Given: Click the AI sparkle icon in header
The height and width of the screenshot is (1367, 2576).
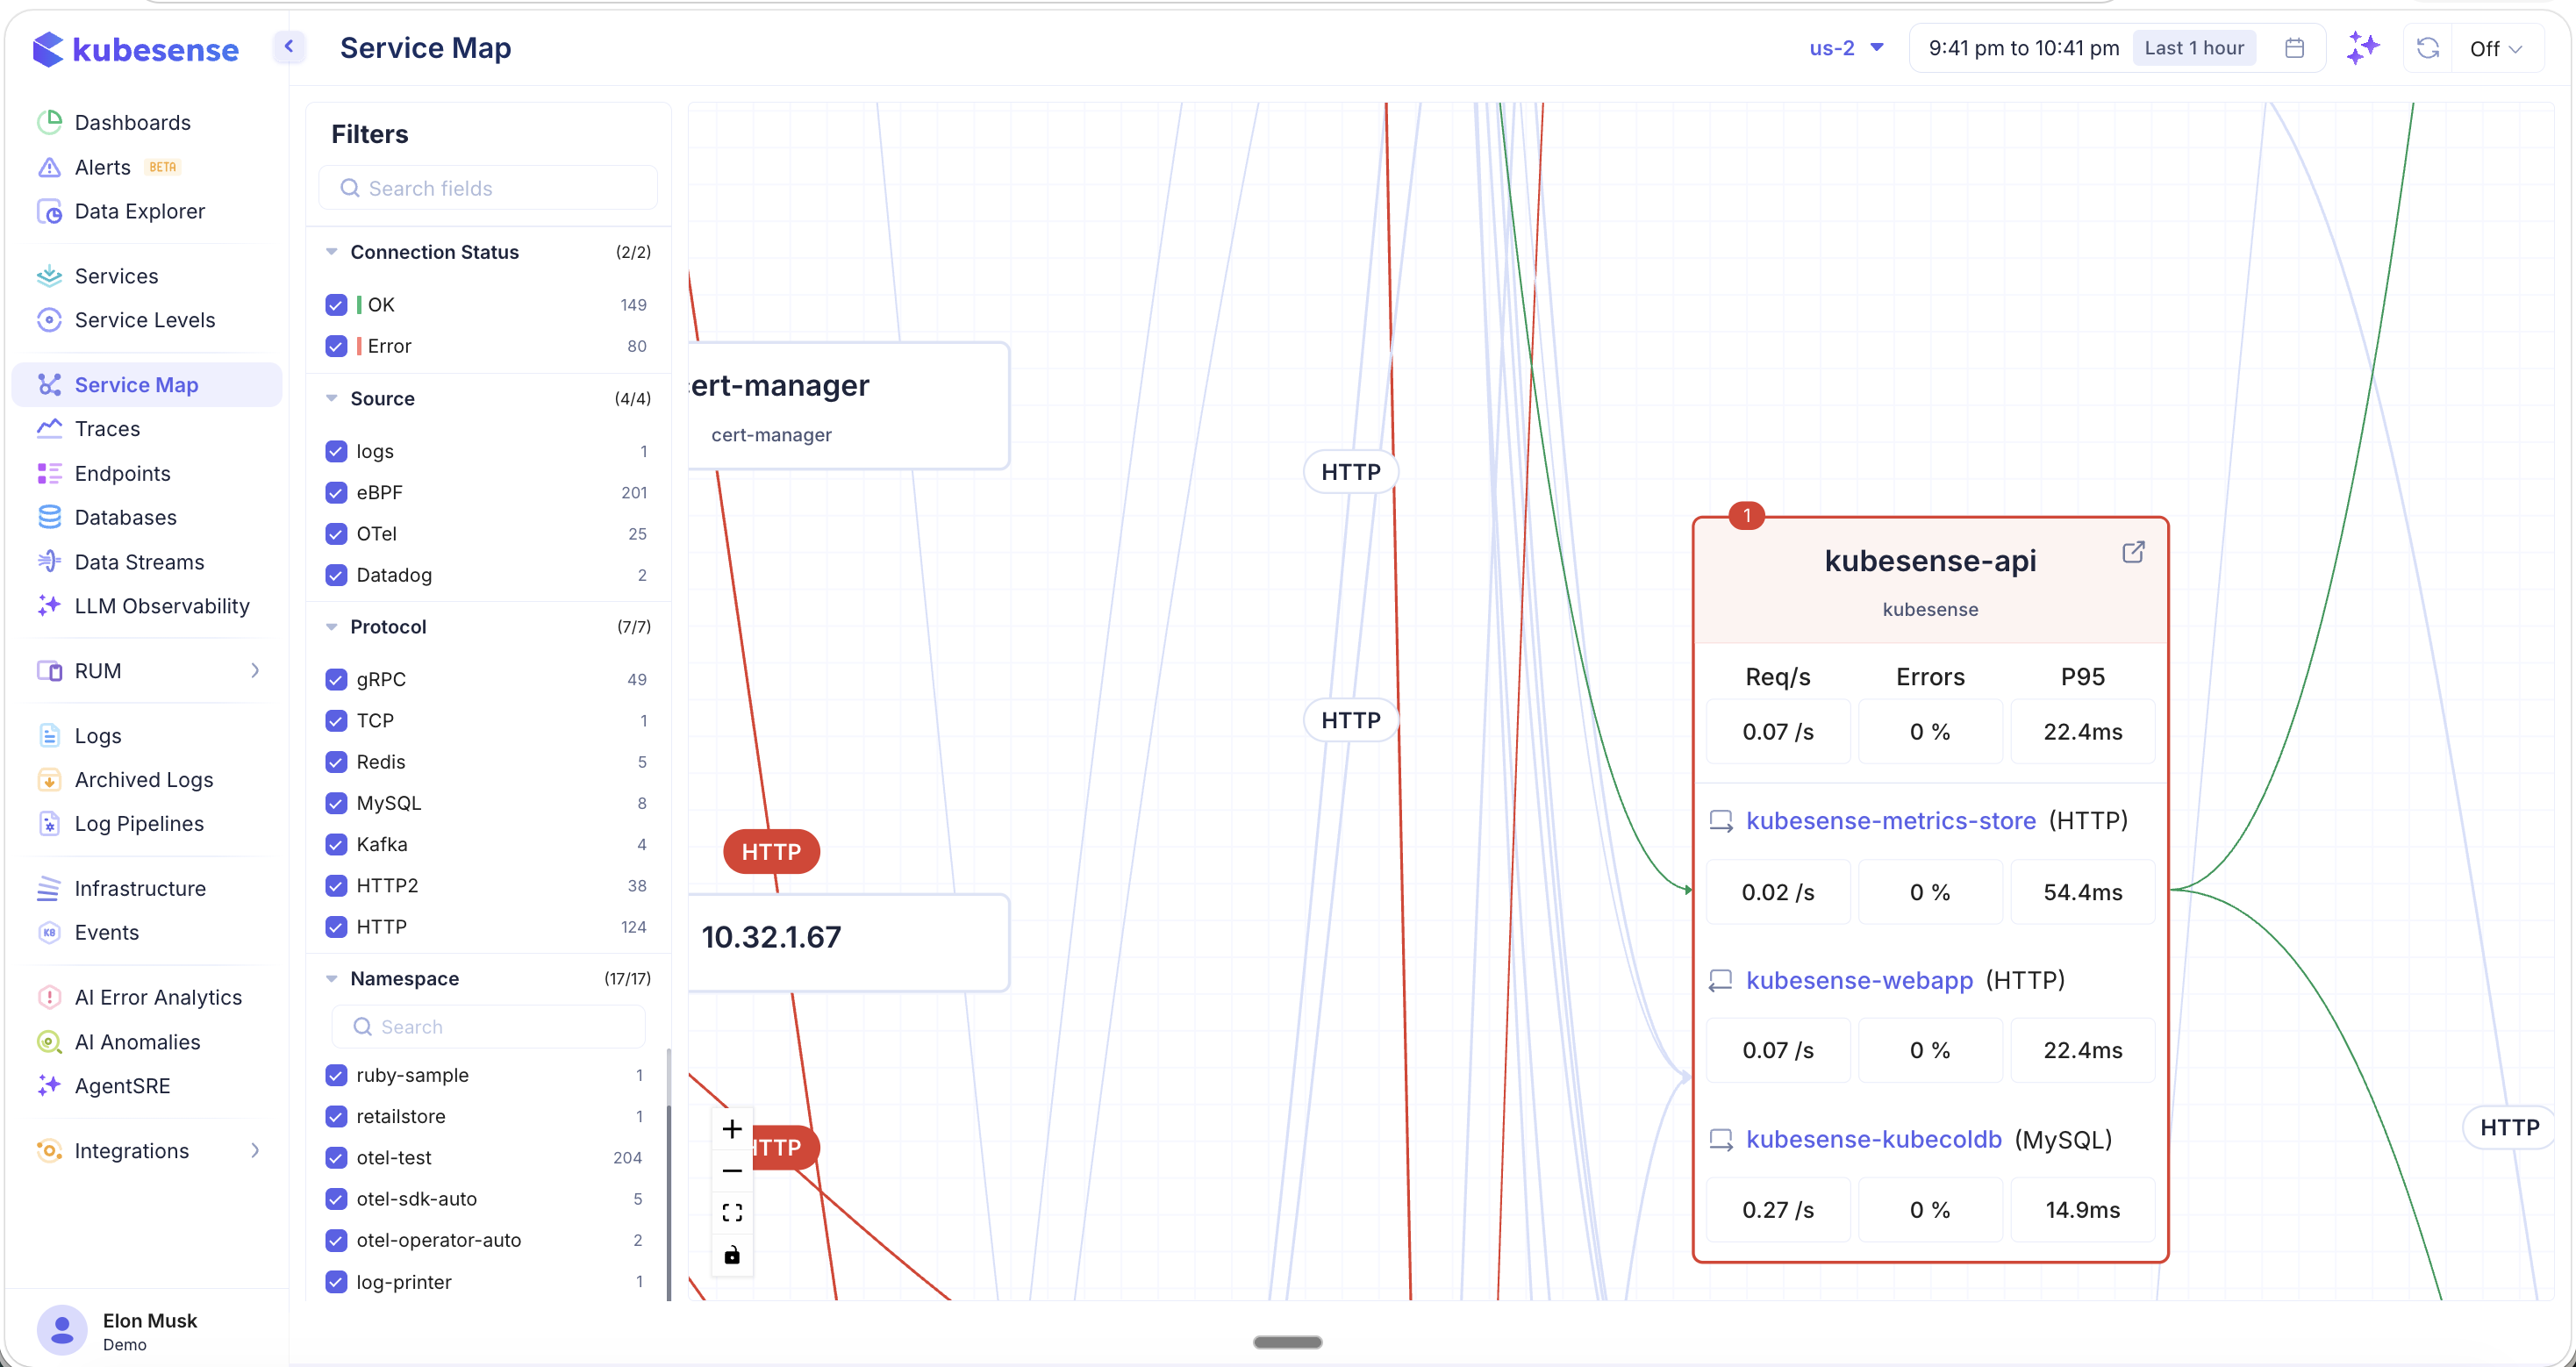Looking at the screenshot, I should [x=2363, y=48].
